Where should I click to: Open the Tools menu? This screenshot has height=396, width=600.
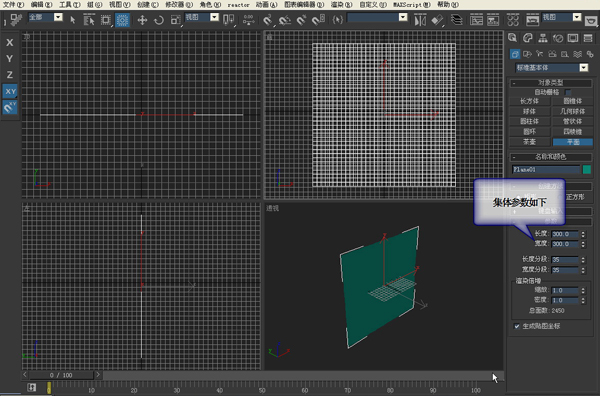pos(70,5)
